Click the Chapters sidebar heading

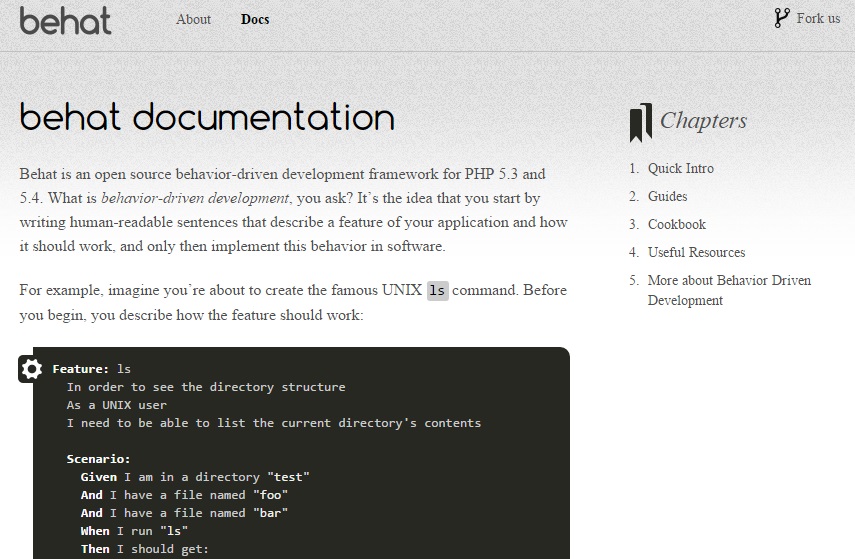tap(703, 121)
